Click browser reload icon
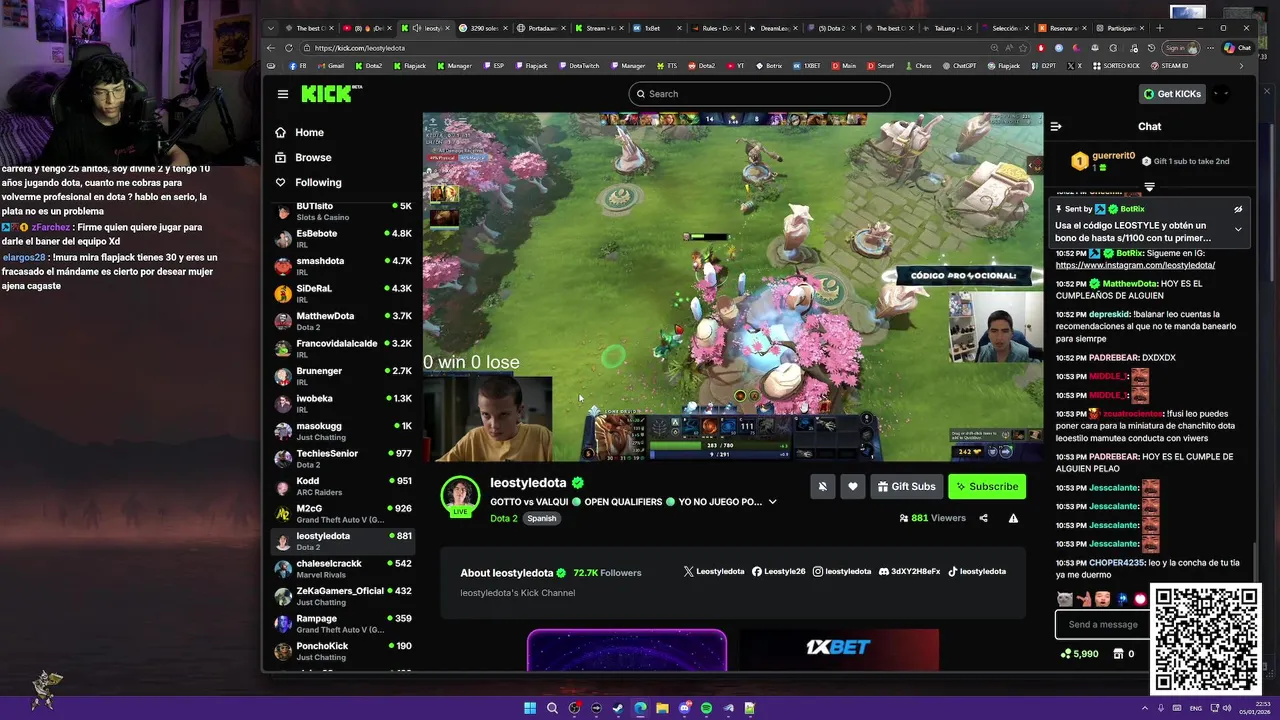The height and width of the screenshot is (720, 1280). coord(290,48)
